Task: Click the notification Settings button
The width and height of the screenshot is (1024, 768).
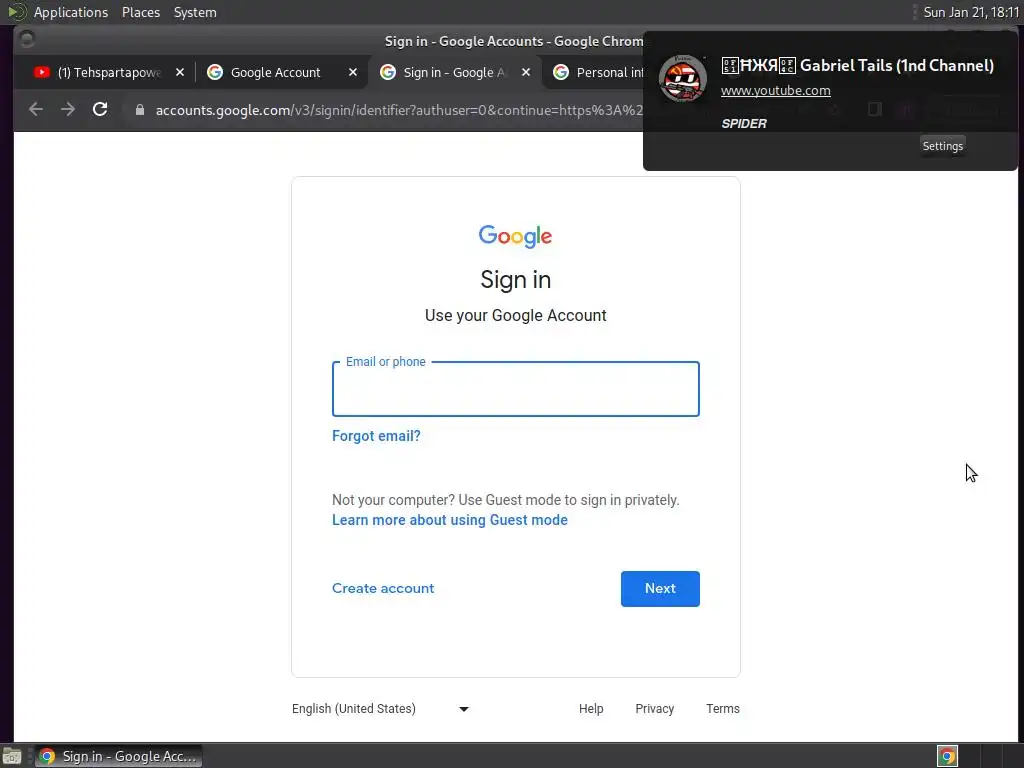Action: [942, 146]
